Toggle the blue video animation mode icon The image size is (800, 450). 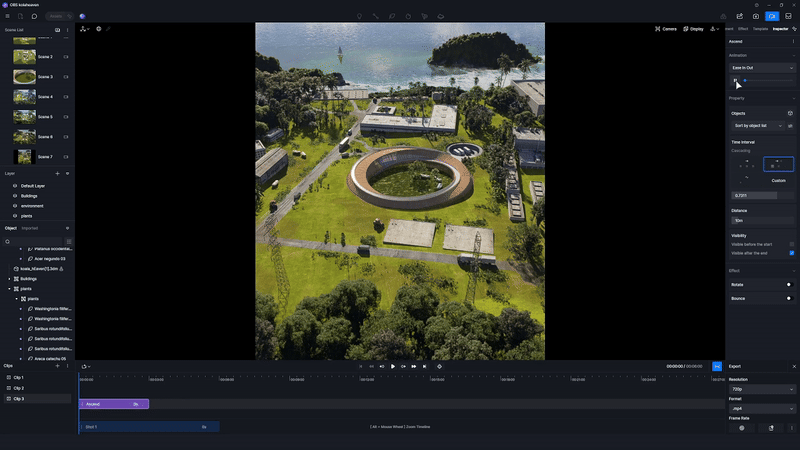click(772, 16)
